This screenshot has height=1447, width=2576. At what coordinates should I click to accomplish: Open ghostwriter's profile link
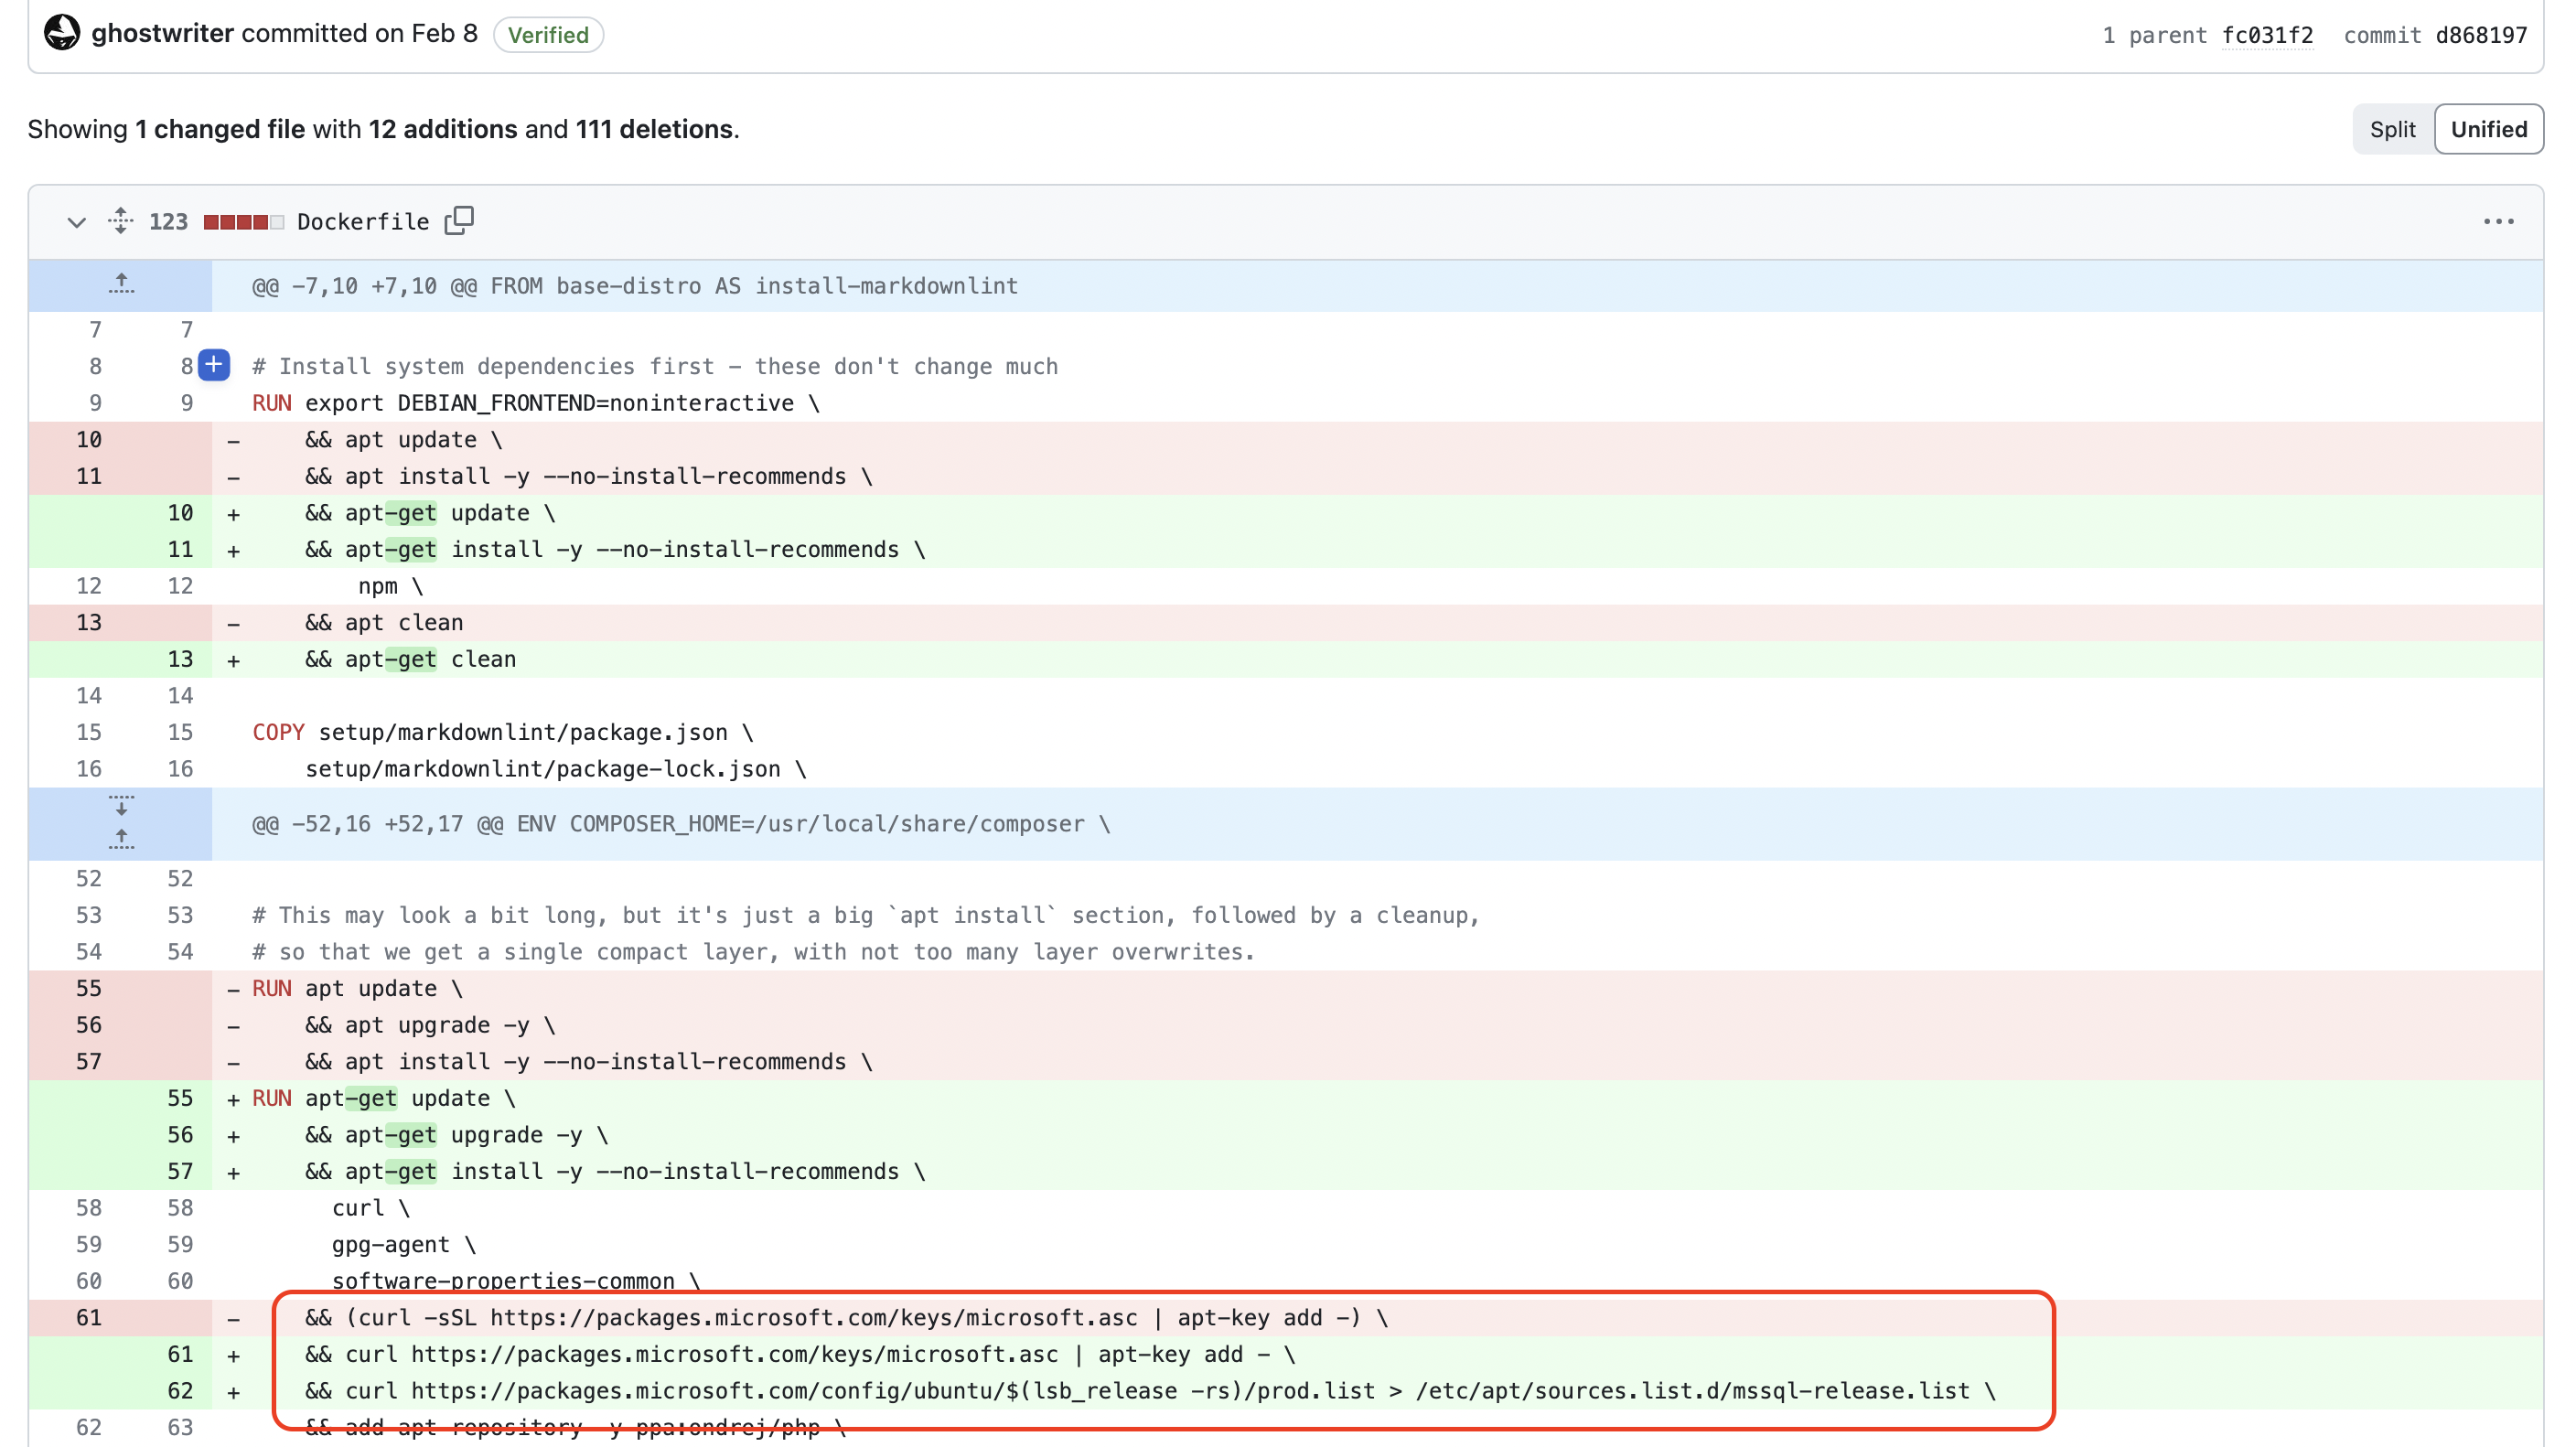click(163, 33)
